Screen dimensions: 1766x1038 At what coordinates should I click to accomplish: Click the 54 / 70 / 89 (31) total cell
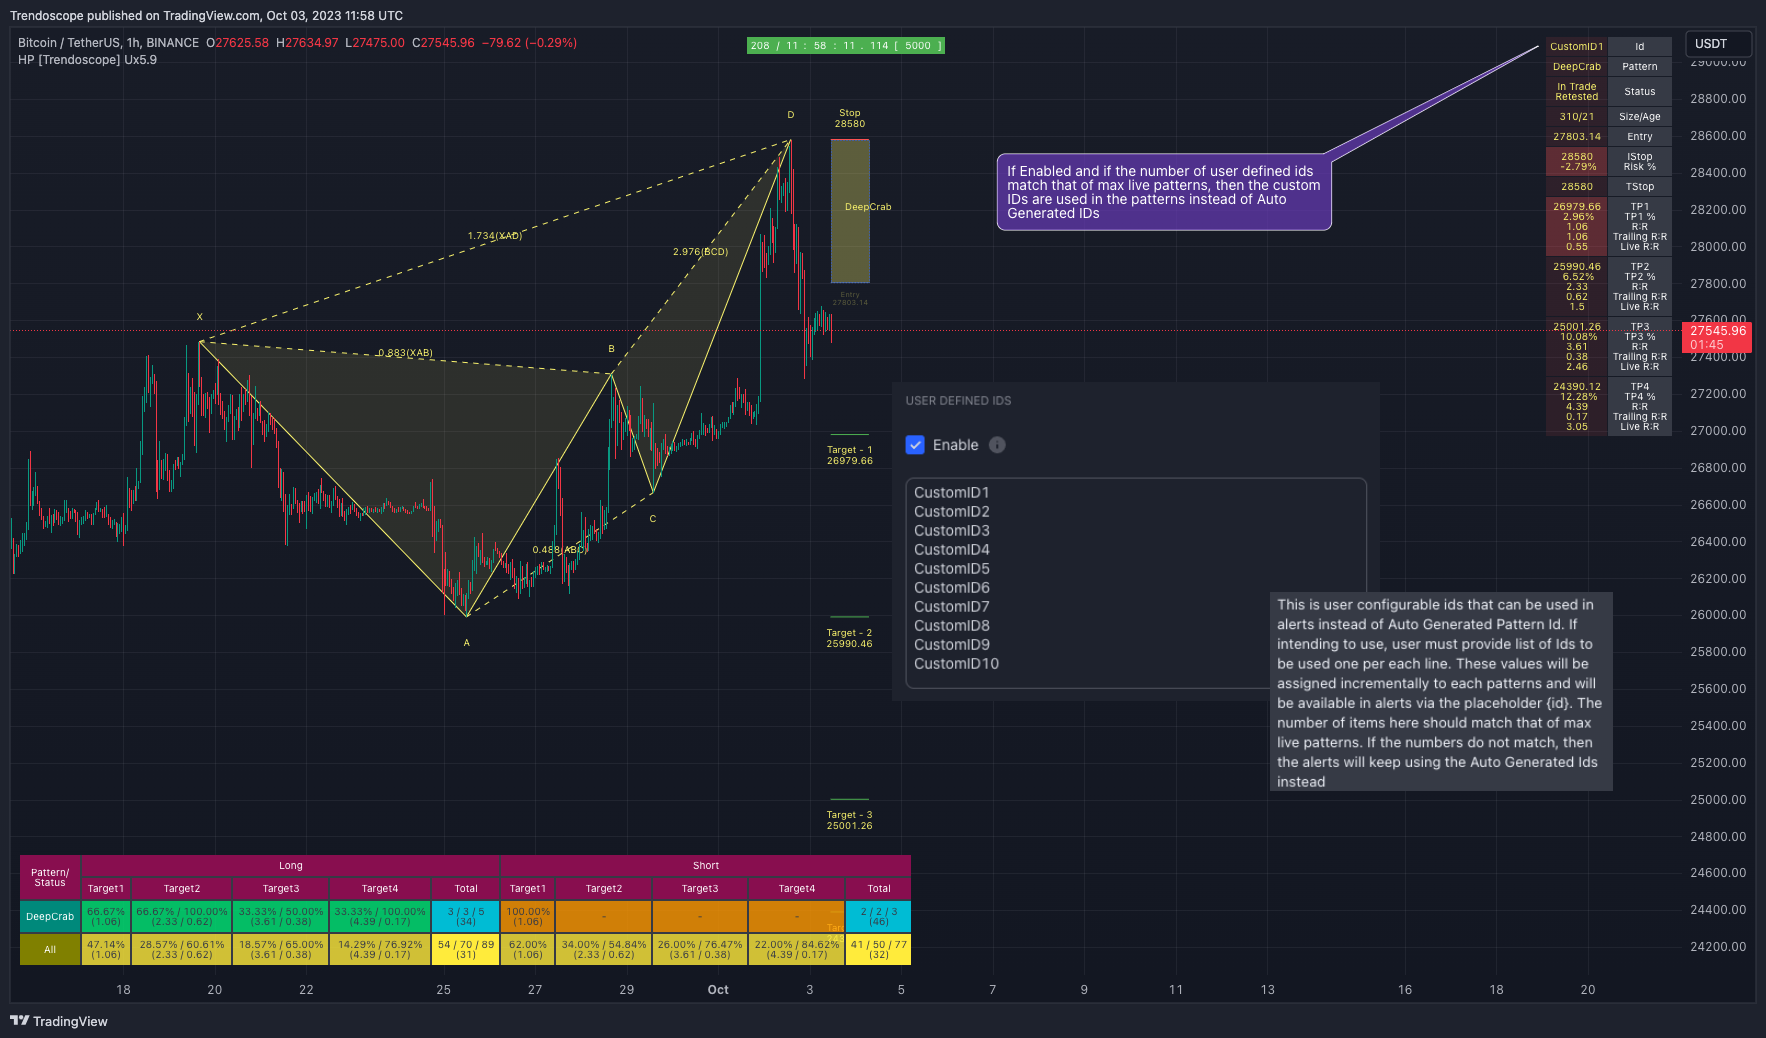tap(466, 950)
